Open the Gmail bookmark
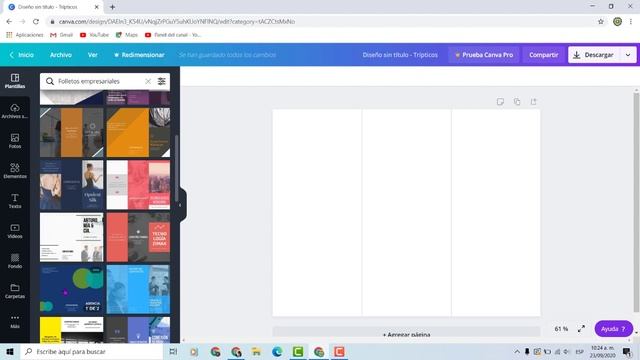Viewport: 640px width, 360px height. pyautogui.click(x=62, y=35)
